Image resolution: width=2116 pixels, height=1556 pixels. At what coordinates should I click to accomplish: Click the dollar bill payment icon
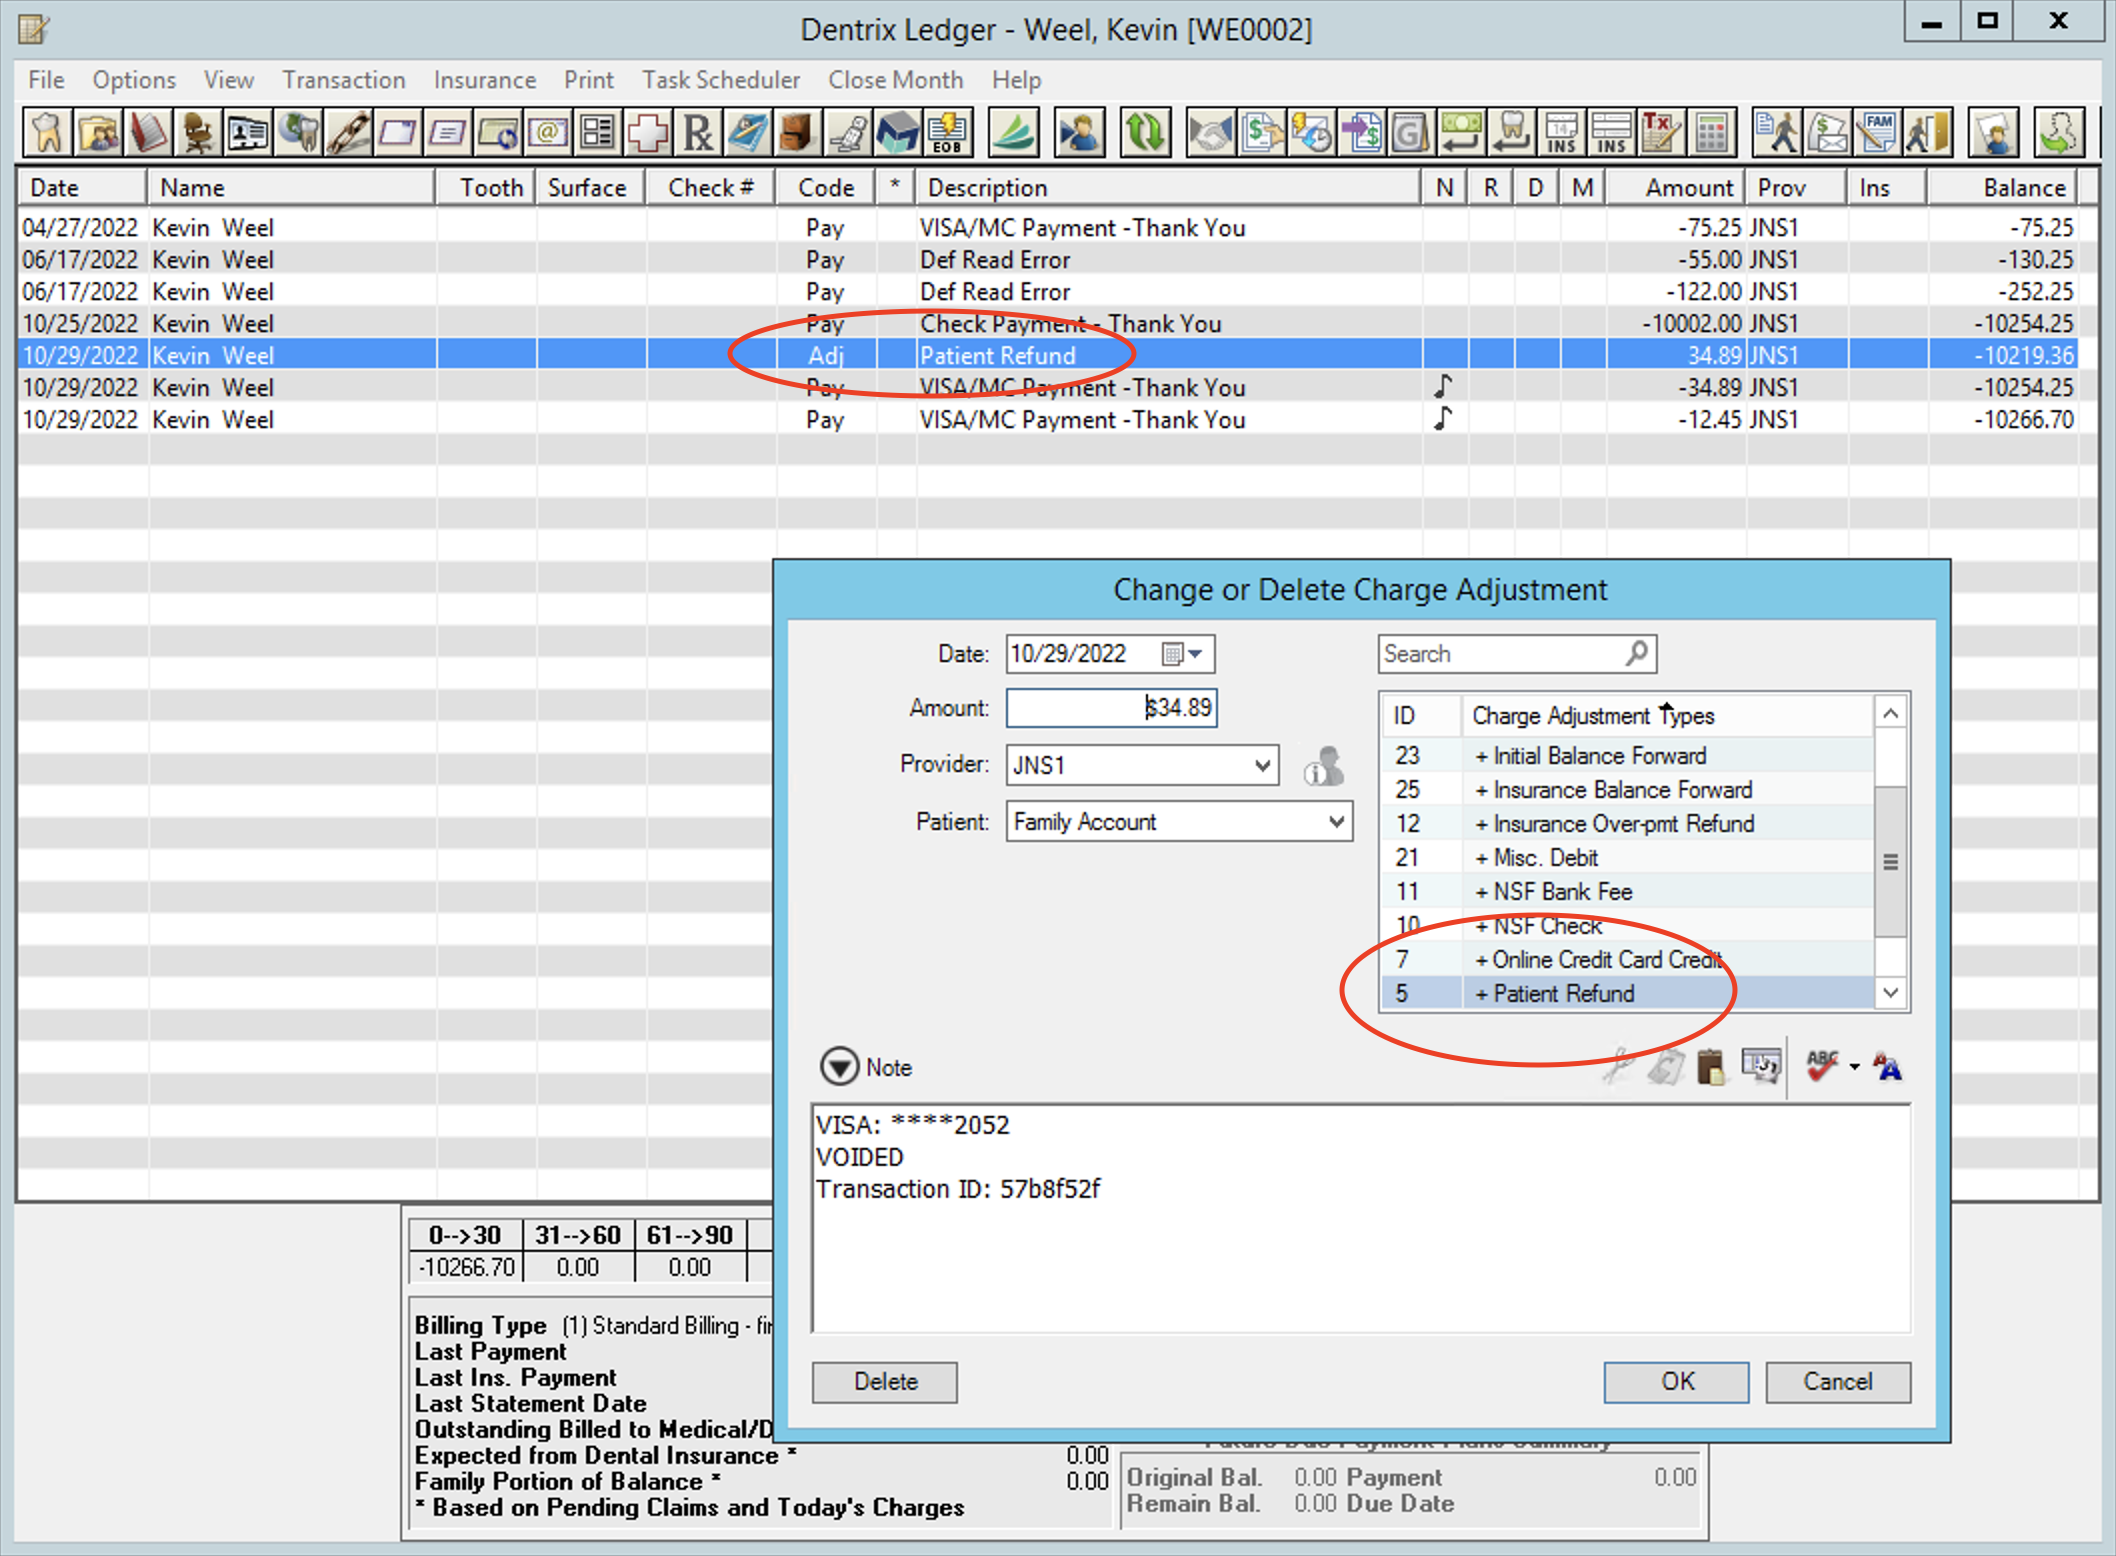(1461, 133)
